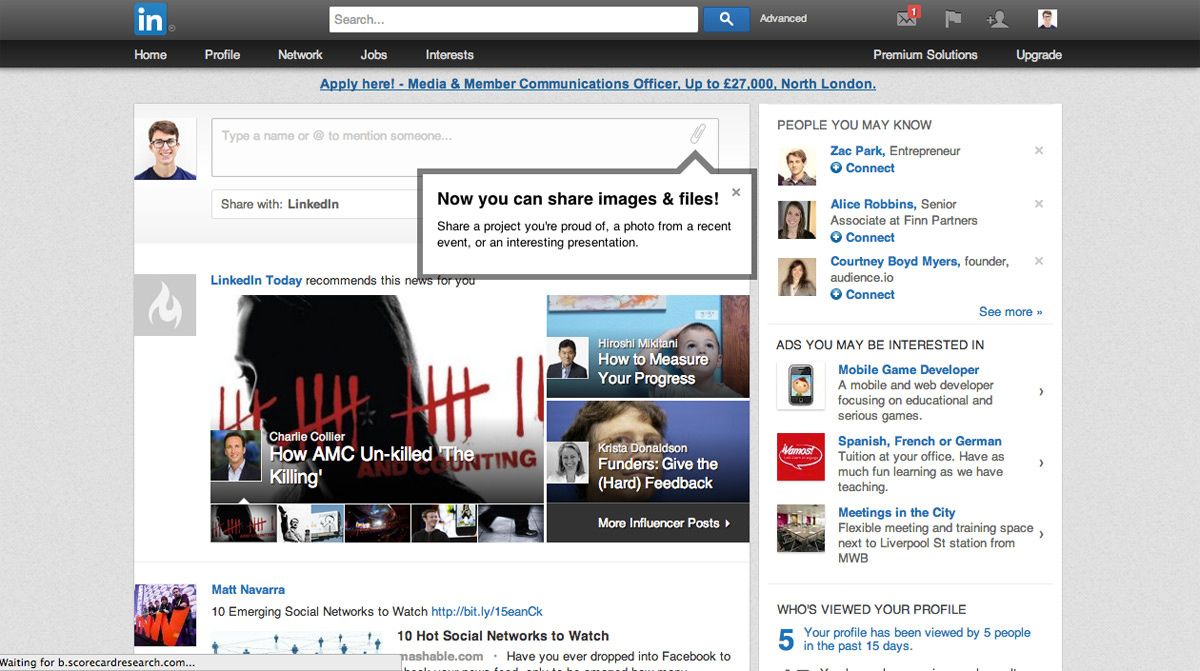Open How to Measure Your Progress article
Screen dimensions: 1200x671
(653, 369)
